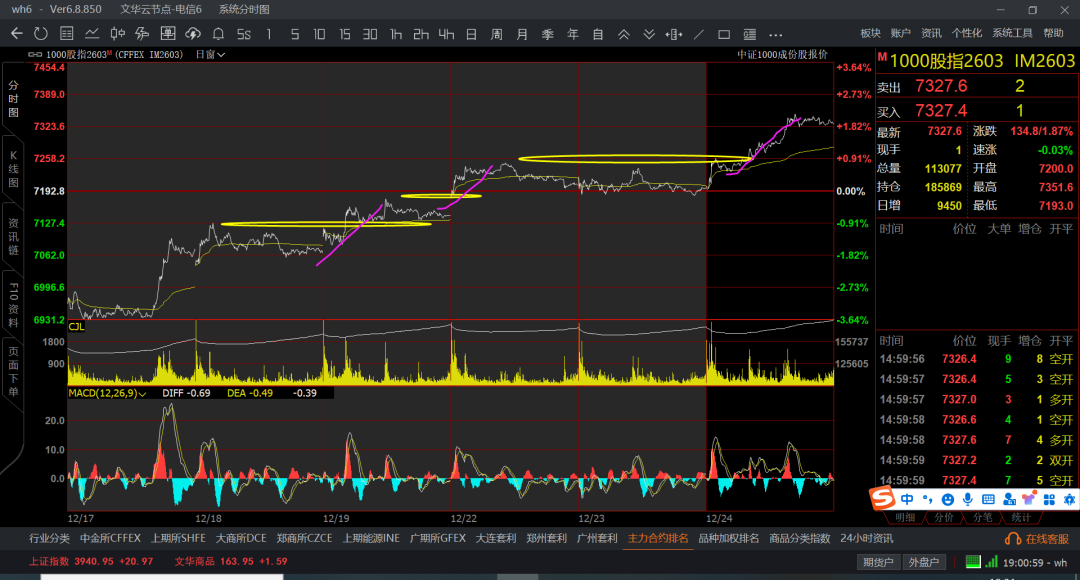Toggle Sogou input language 中 button
The height and width of the screenshot is (580, 1080).
point(906,498)
